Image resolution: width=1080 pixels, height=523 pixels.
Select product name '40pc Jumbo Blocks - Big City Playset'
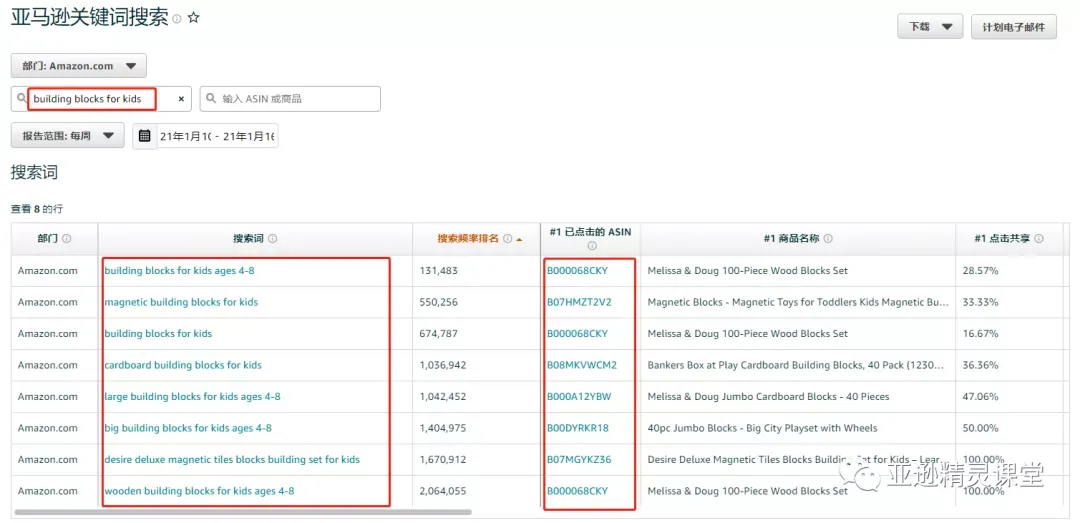[x=762, y=428]
